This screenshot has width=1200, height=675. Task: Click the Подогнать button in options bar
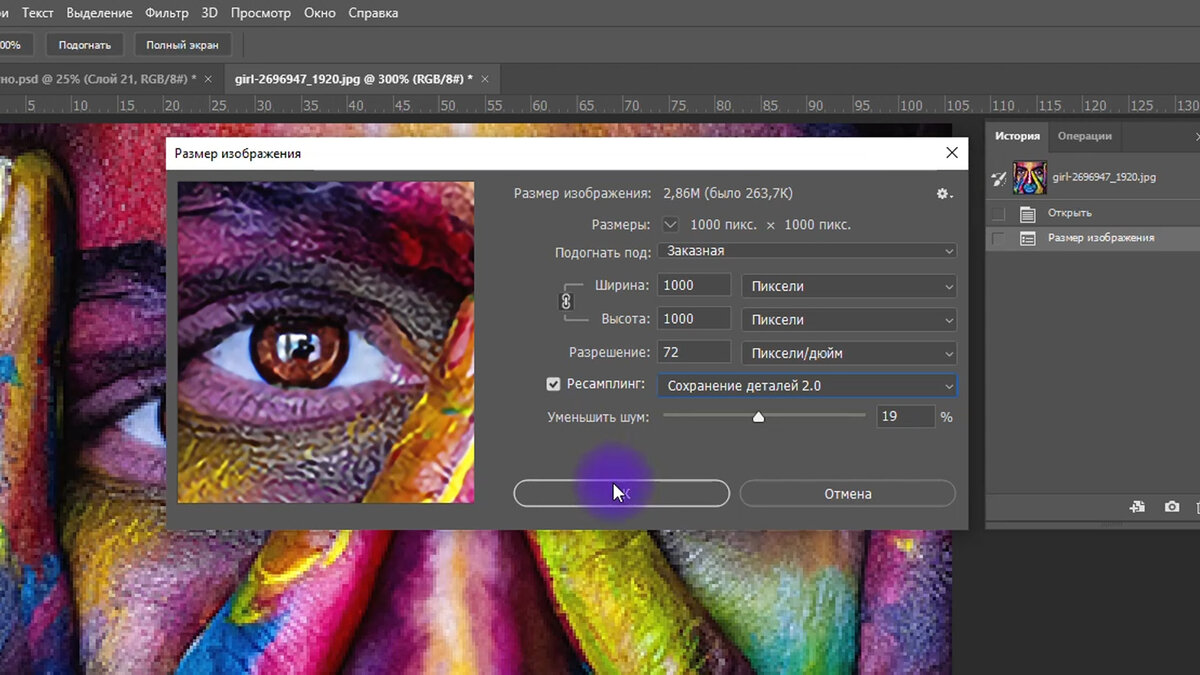pos(84,45)
